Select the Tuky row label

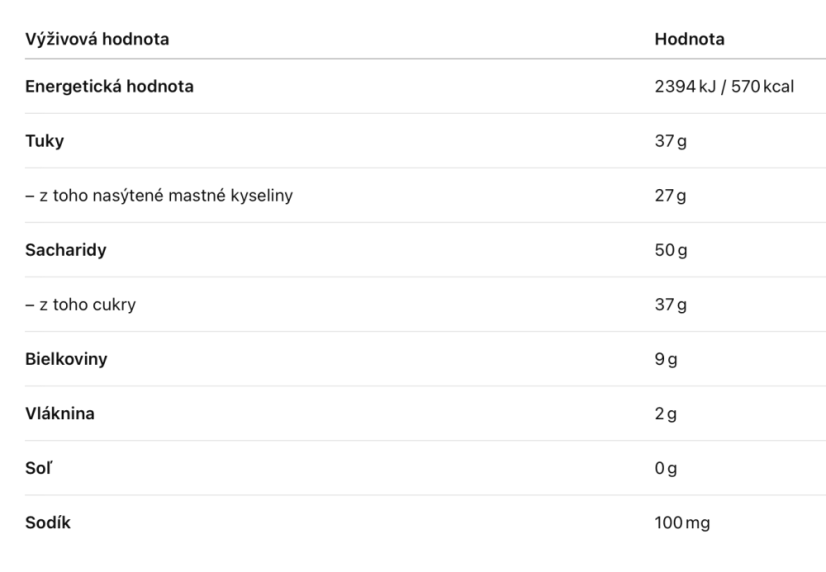point(44,141)
